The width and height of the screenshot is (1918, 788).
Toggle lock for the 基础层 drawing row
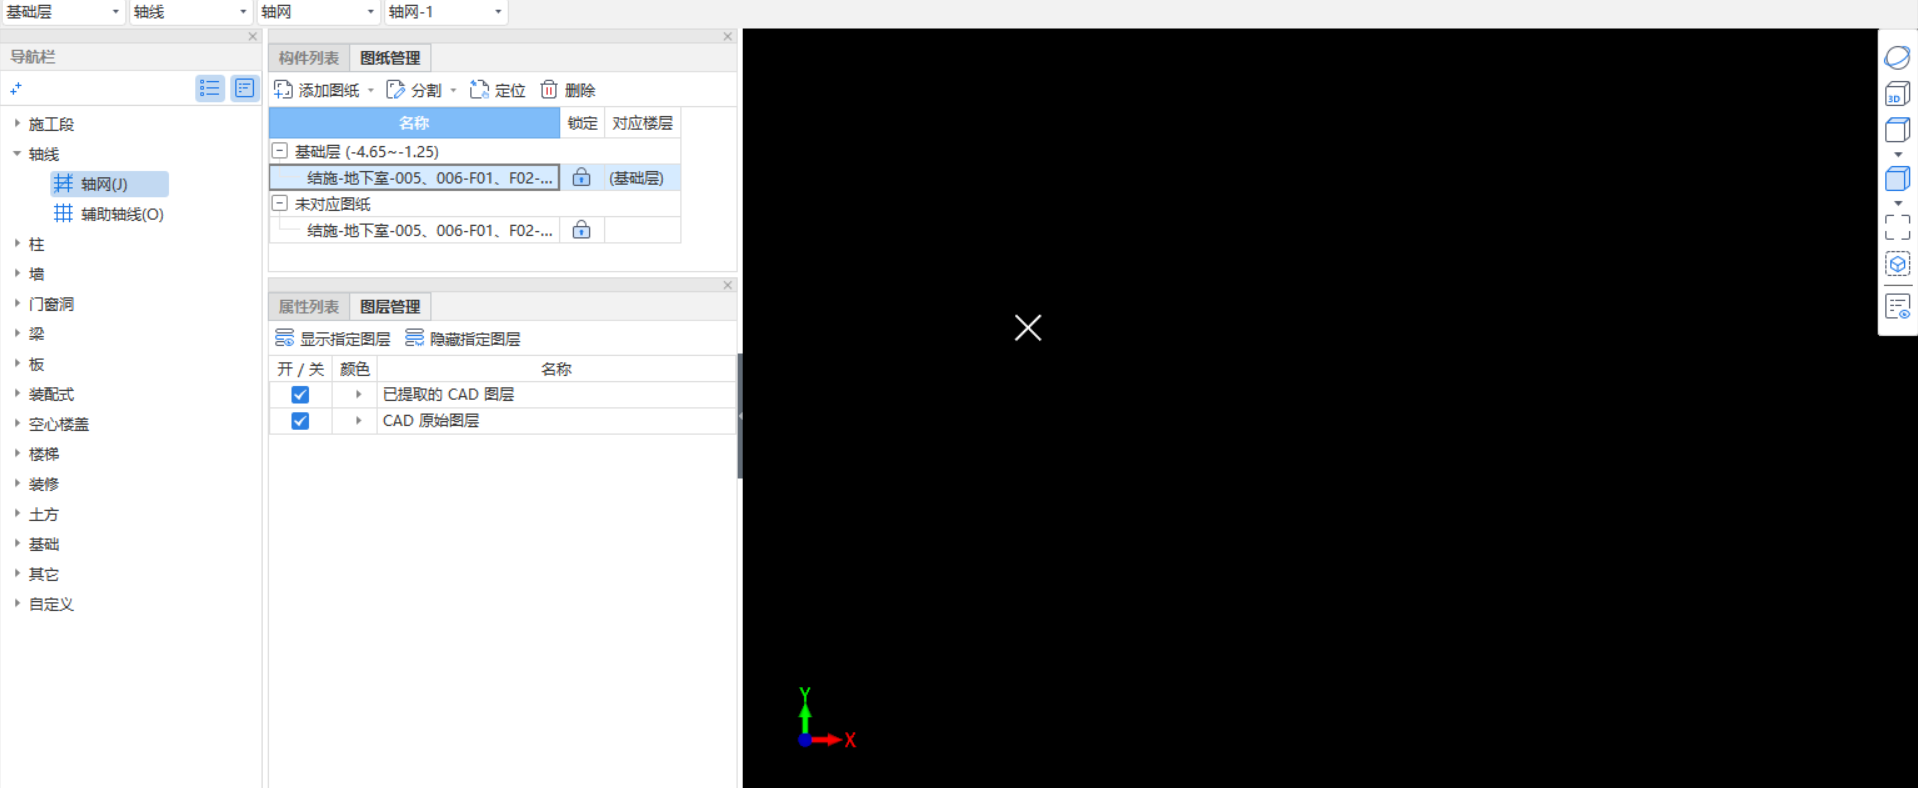click(x=581, y=178)
